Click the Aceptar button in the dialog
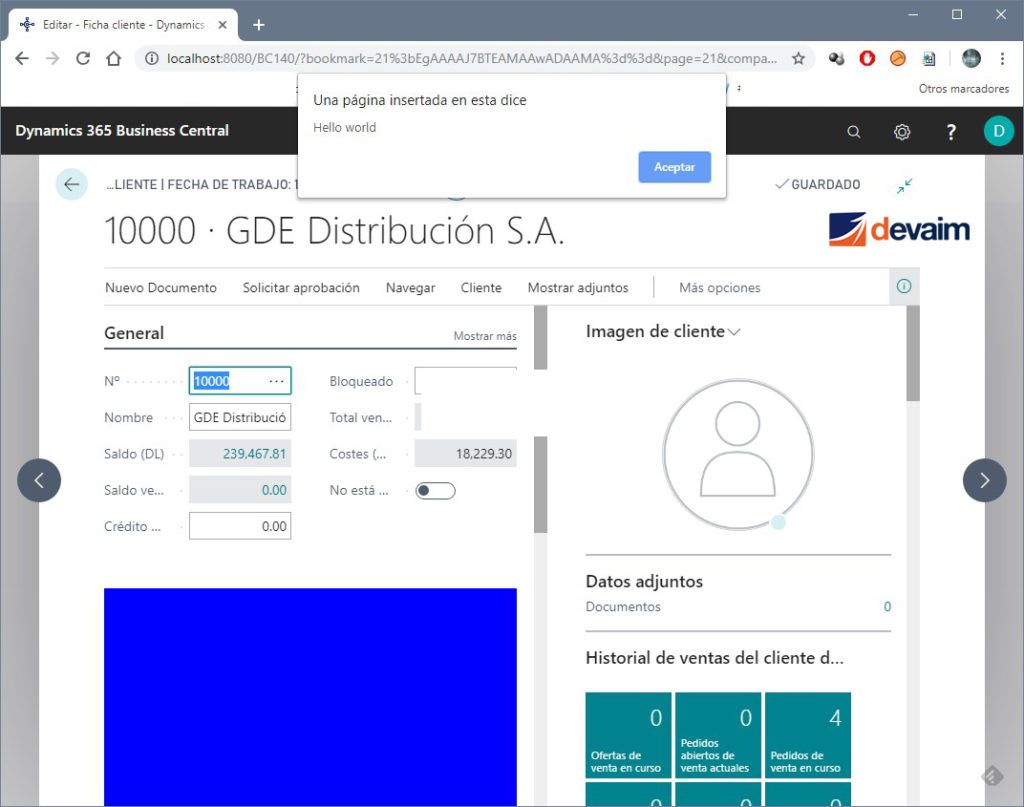 click(x=674, y=167)
